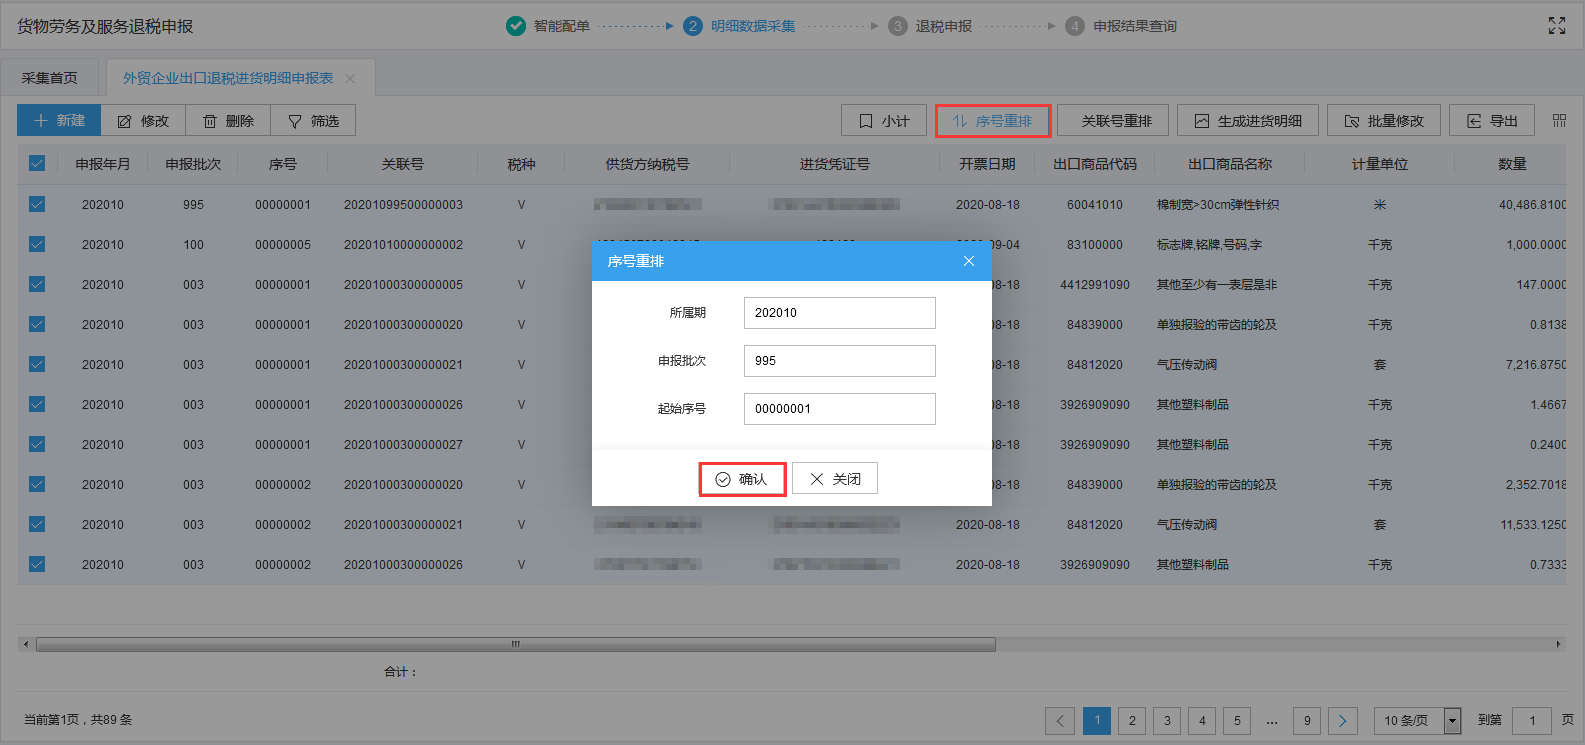Click scrollbar right arrow
Viewport: 1585px width, 745px height.
click(x=1558, y=644)
